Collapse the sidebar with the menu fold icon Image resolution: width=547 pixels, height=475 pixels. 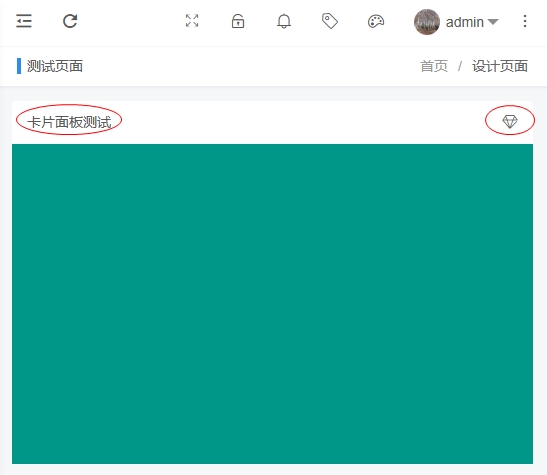click(x=24, y=21)
